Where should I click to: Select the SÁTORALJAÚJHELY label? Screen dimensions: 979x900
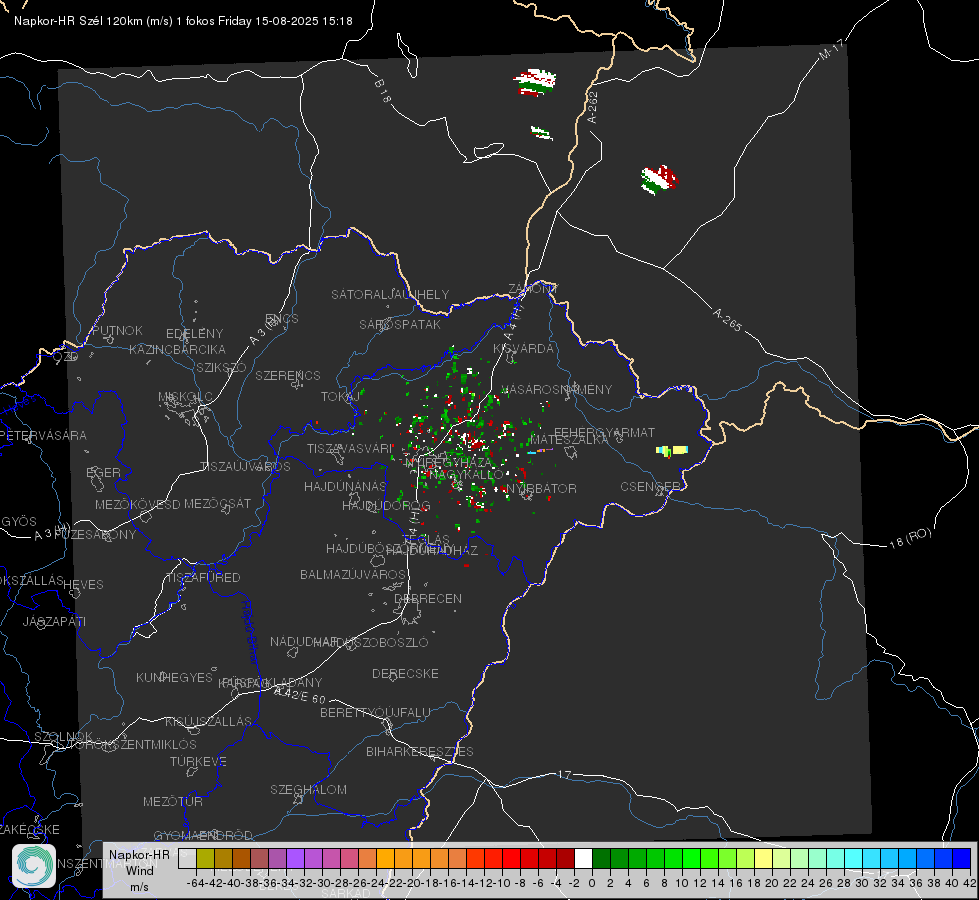pos(390,294)
